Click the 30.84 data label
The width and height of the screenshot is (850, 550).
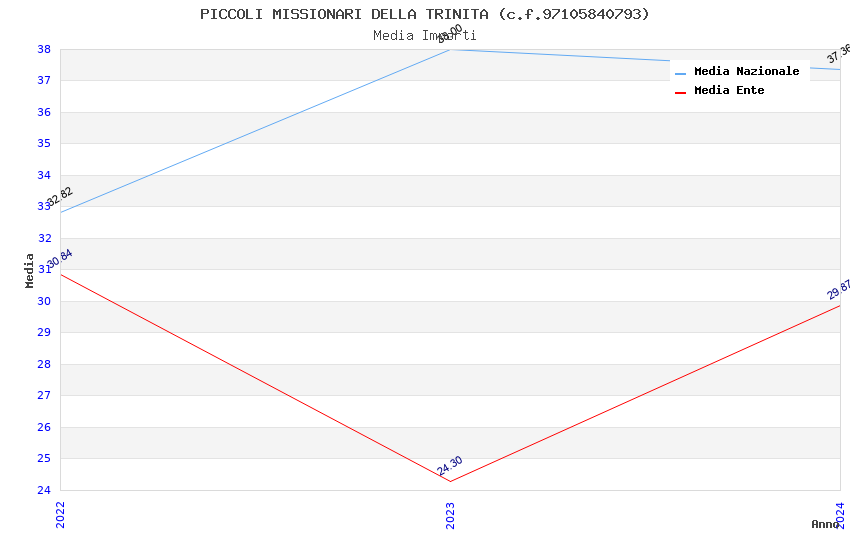60,259
